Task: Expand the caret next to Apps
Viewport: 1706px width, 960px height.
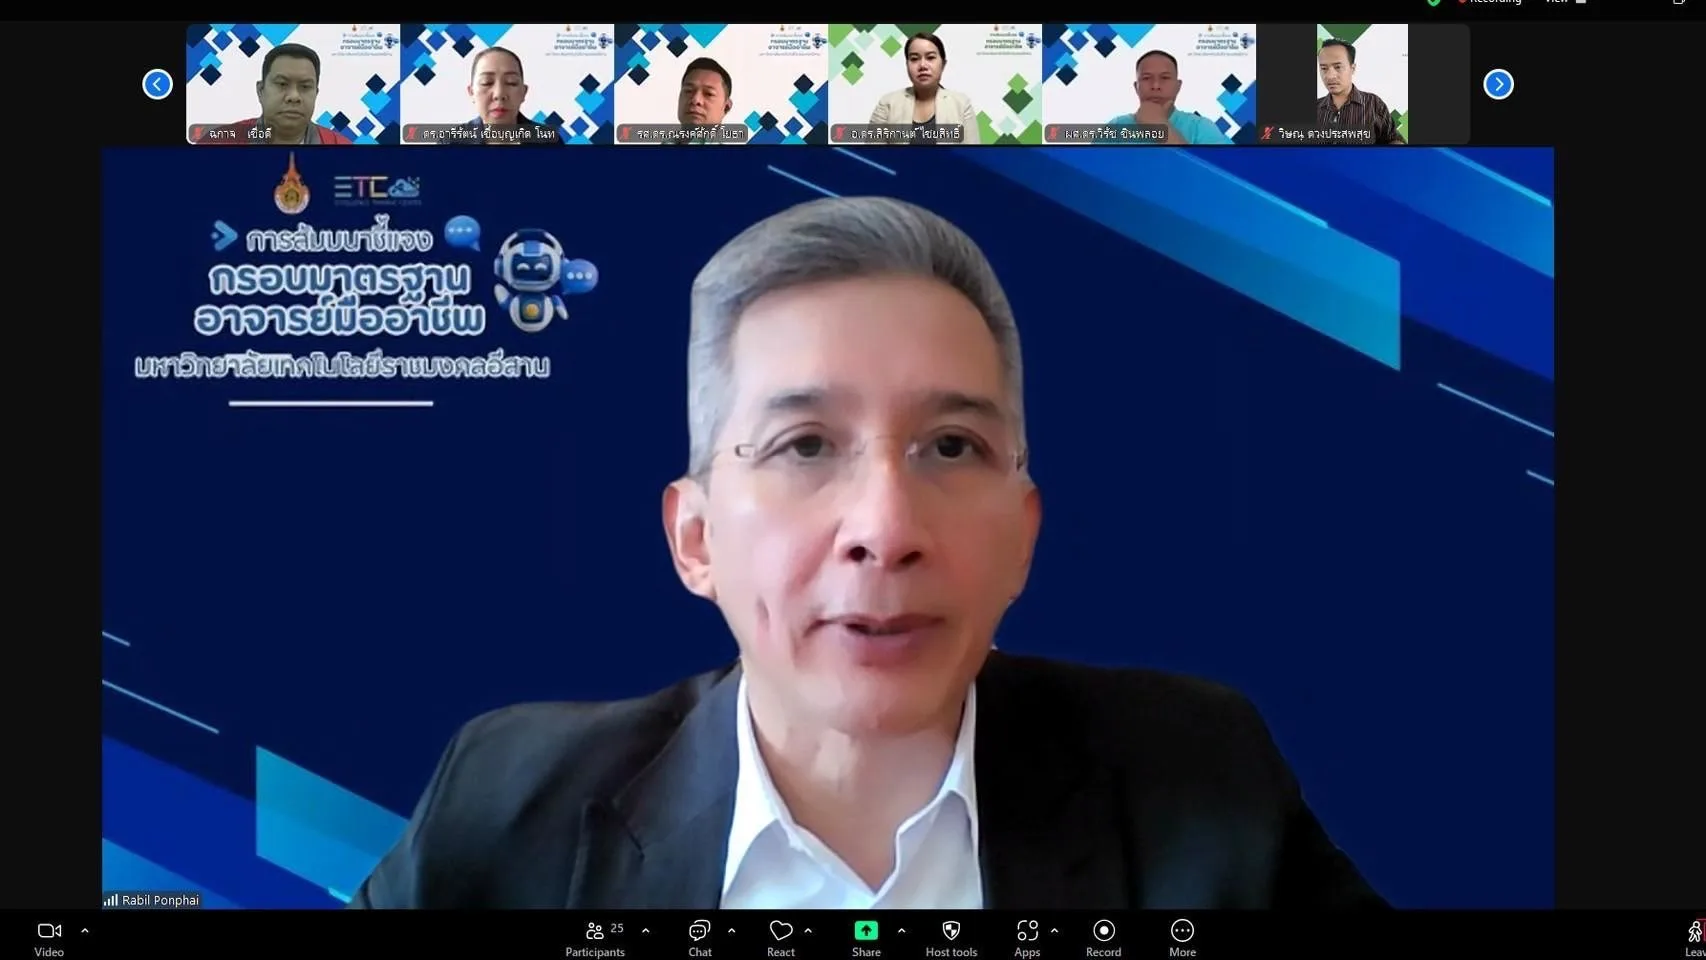Action: tap(1054, 930)
